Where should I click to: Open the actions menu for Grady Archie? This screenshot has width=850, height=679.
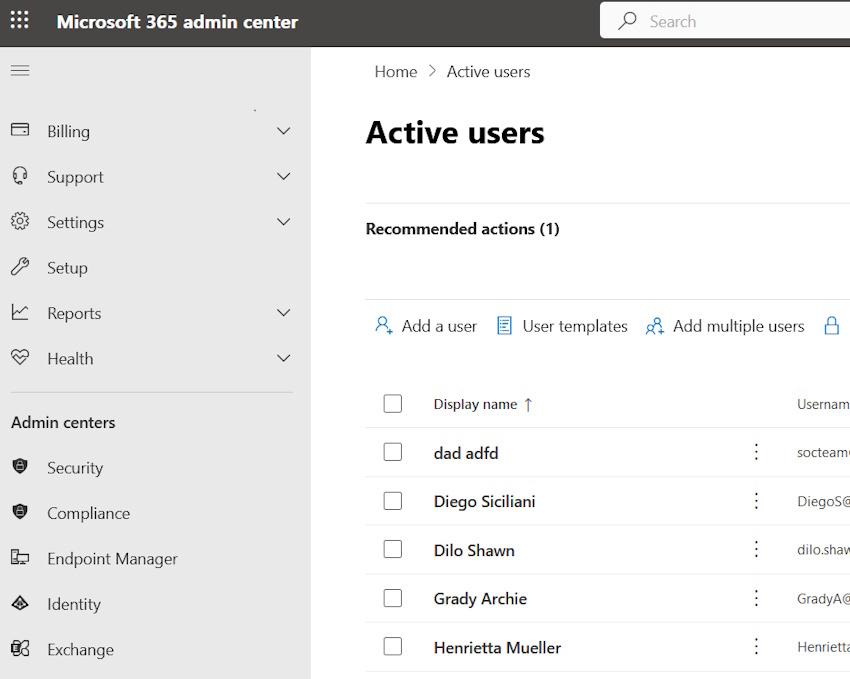click(x=756, y=598)
